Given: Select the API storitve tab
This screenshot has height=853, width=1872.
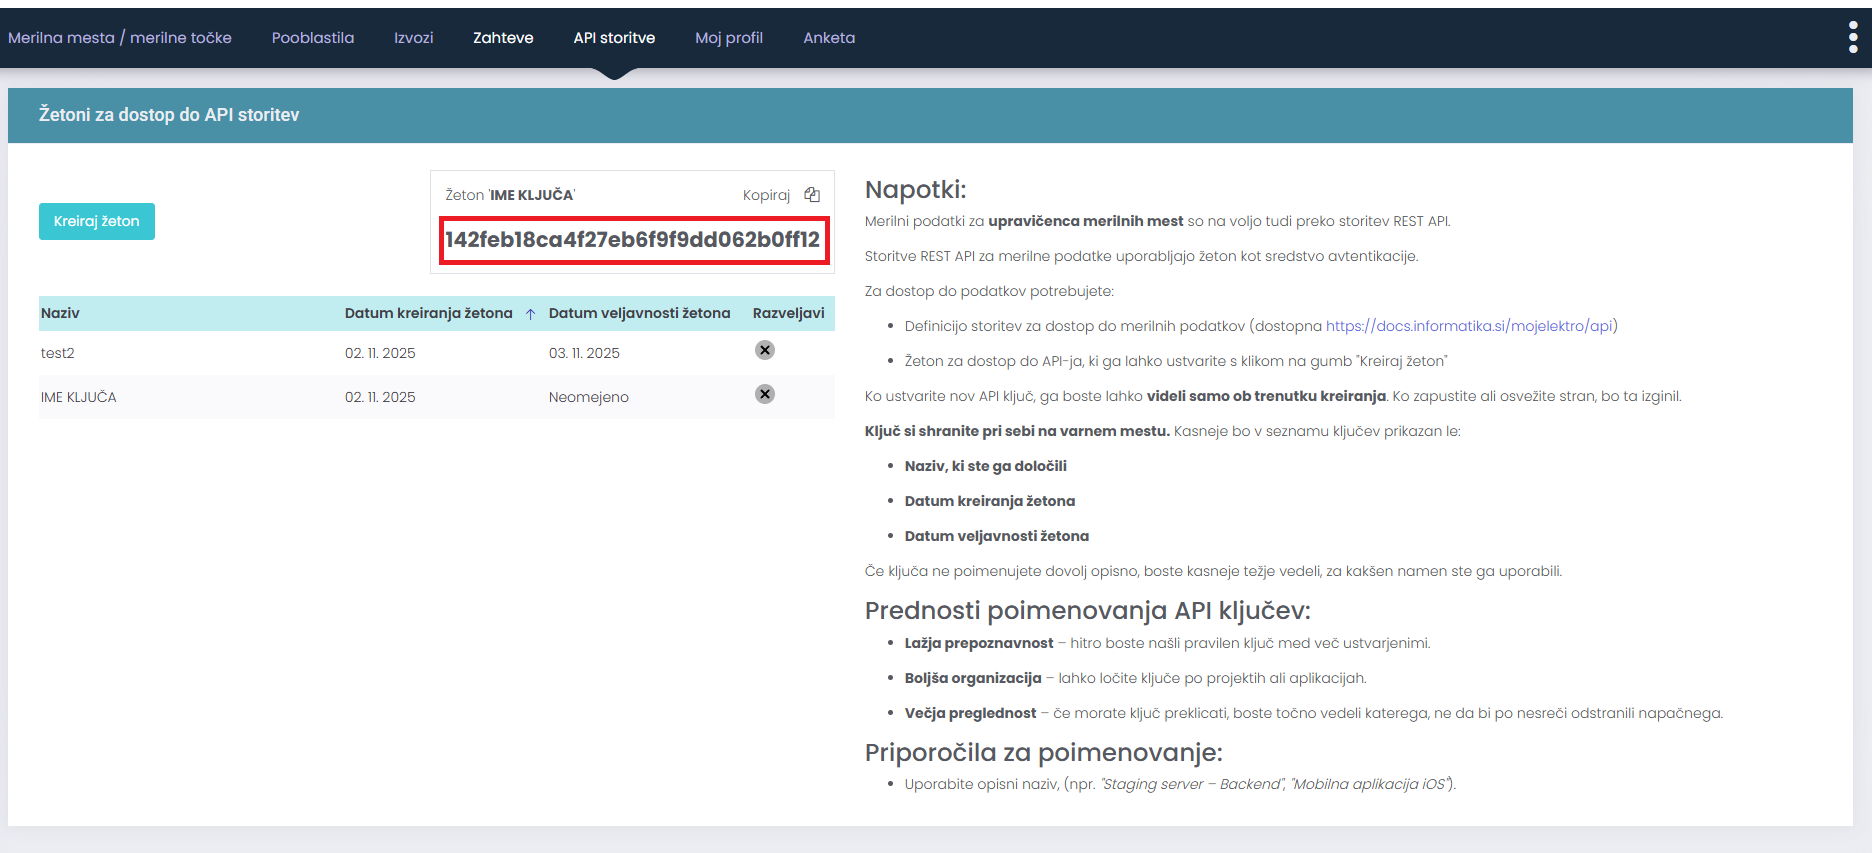Looking at the screenshot, I should click(614, 38).
